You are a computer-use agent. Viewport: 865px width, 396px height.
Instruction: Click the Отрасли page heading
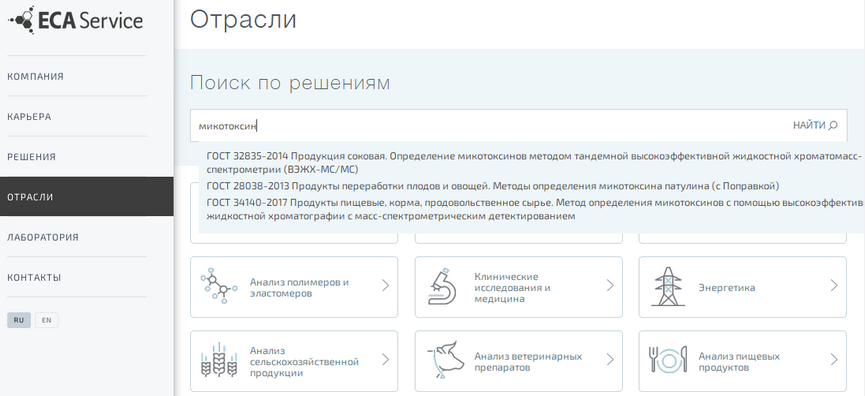tap(243, 20)
